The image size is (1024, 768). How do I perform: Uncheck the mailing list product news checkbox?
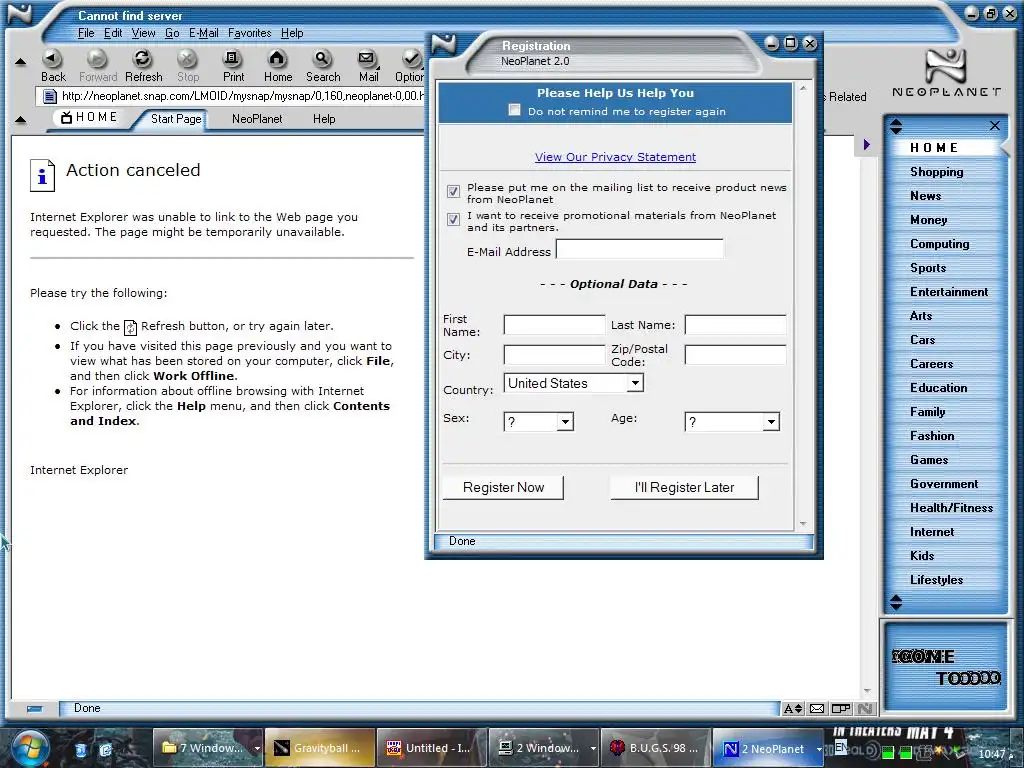point(453,191)
